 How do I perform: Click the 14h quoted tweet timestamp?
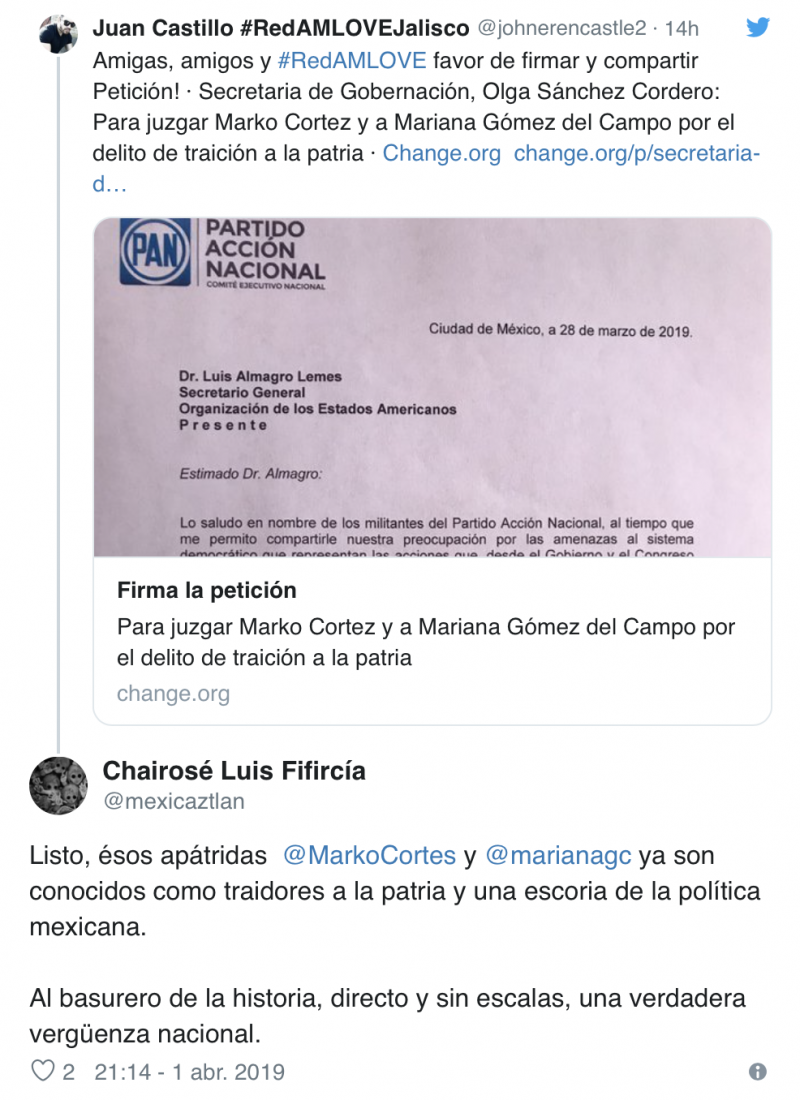681,28
